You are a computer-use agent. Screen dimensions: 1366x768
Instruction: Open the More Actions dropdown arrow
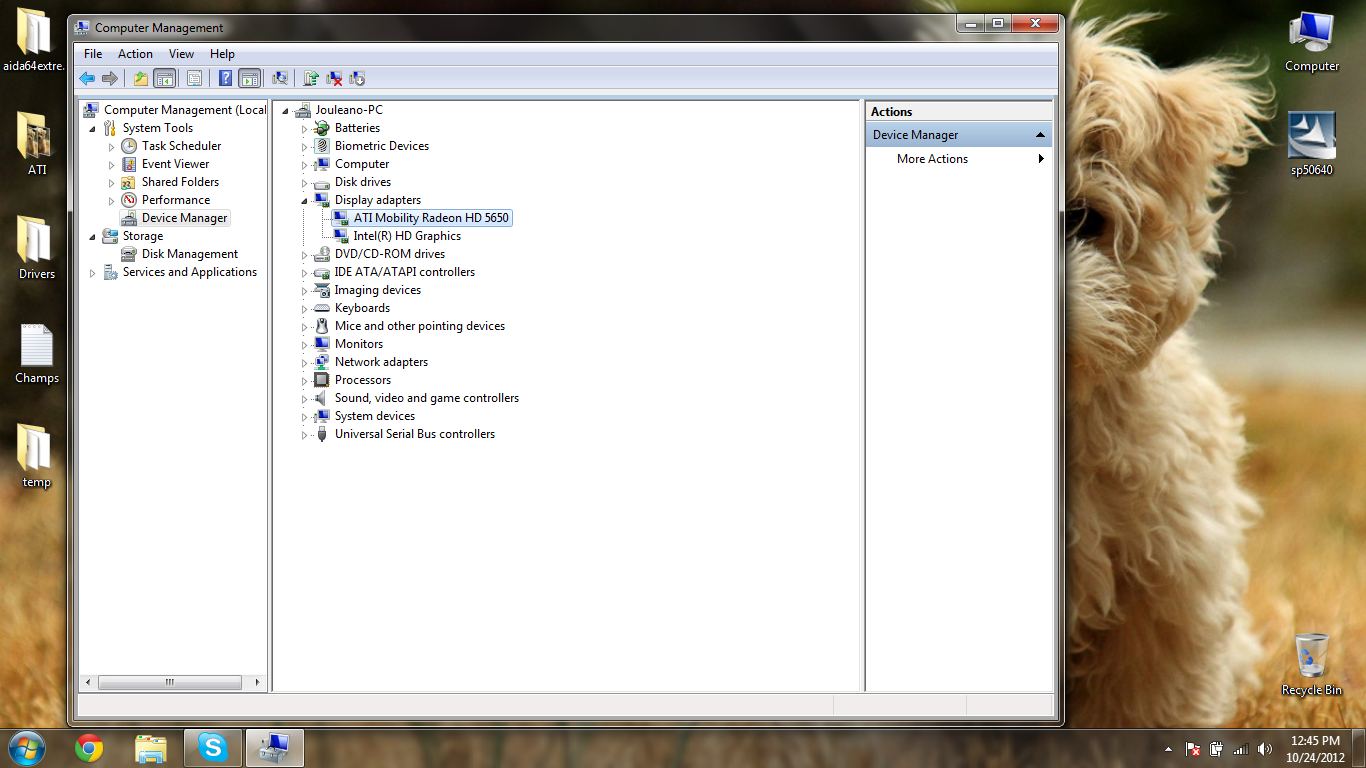click(x=1040, y=158)
